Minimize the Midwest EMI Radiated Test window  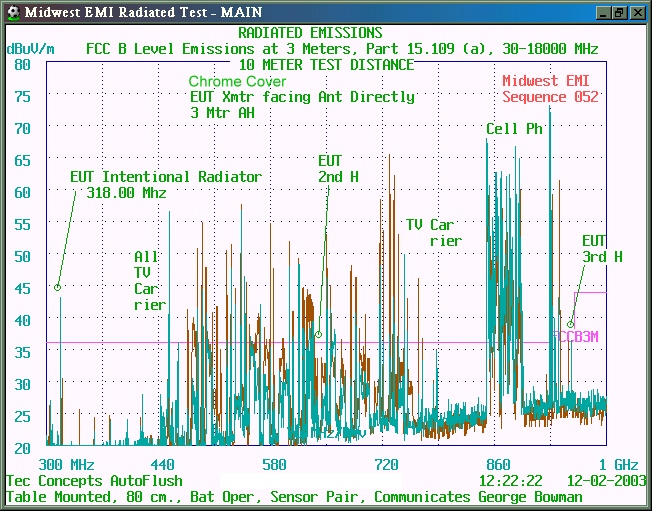(602, 12)
